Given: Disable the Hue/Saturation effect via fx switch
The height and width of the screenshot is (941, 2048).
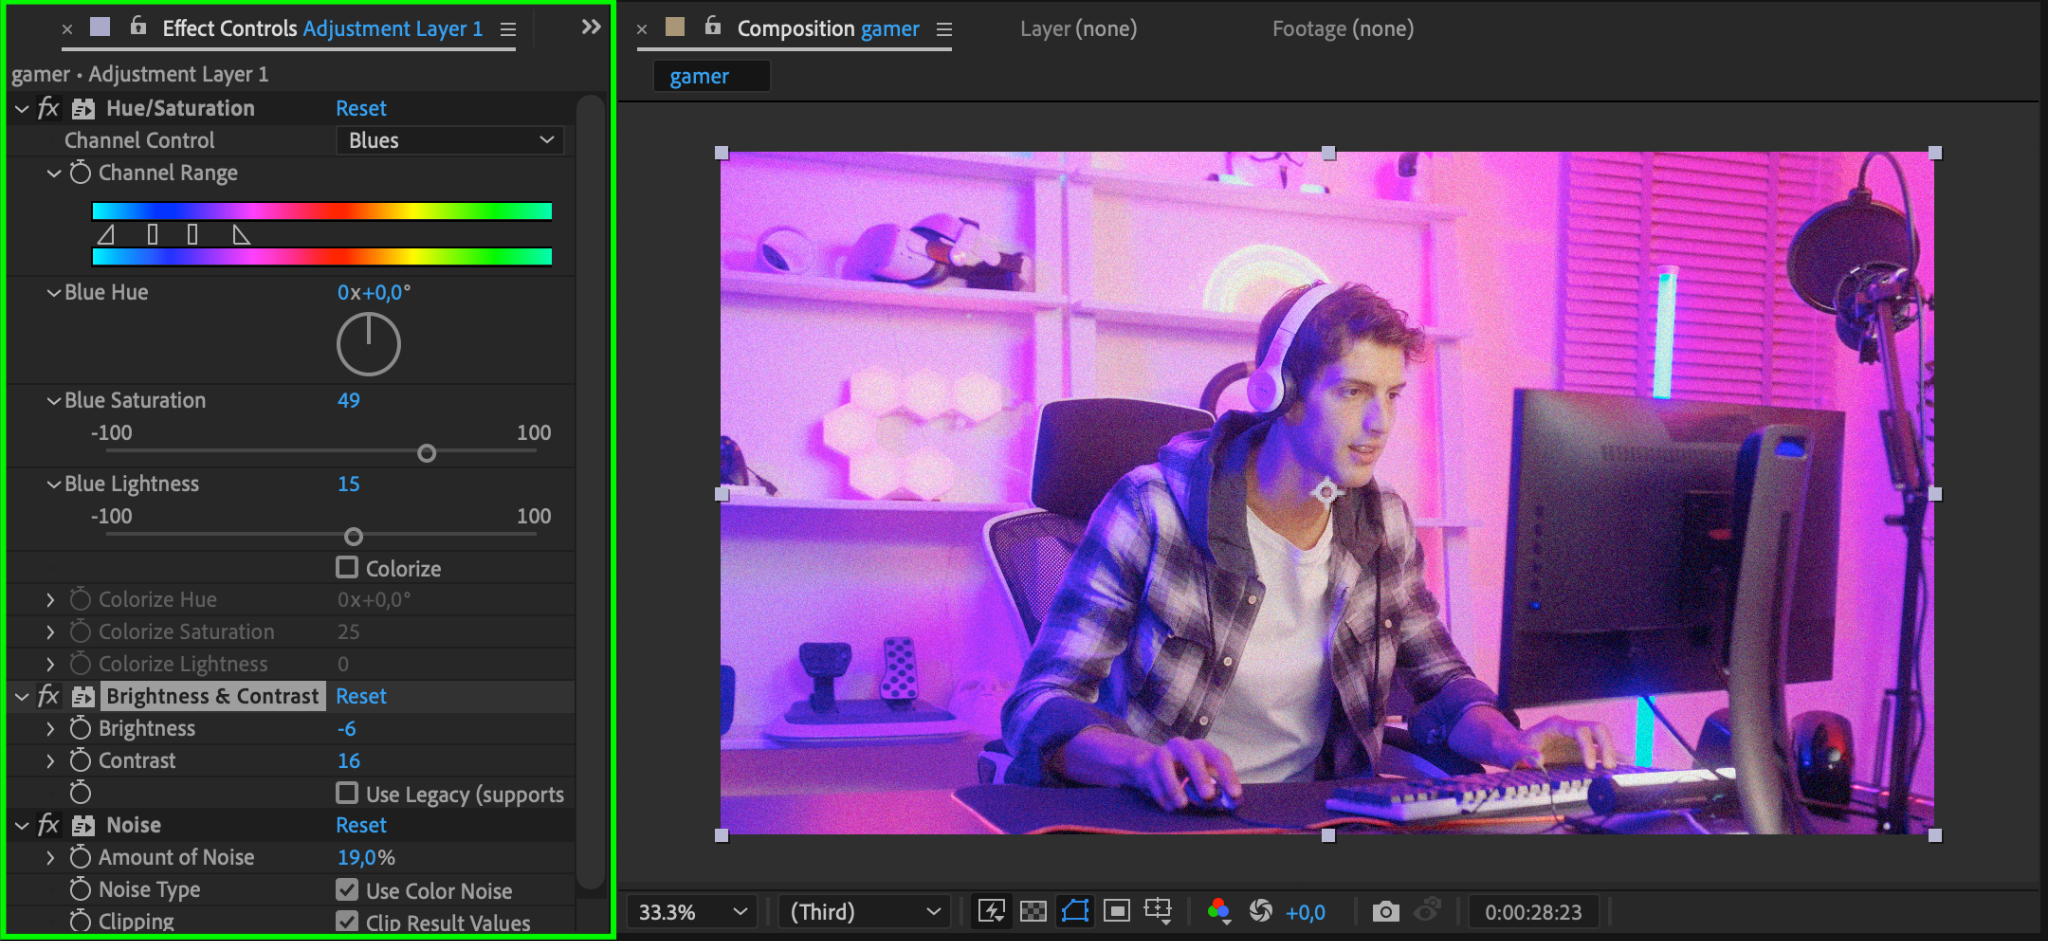Looking at the screenshot, I should 48,108.
